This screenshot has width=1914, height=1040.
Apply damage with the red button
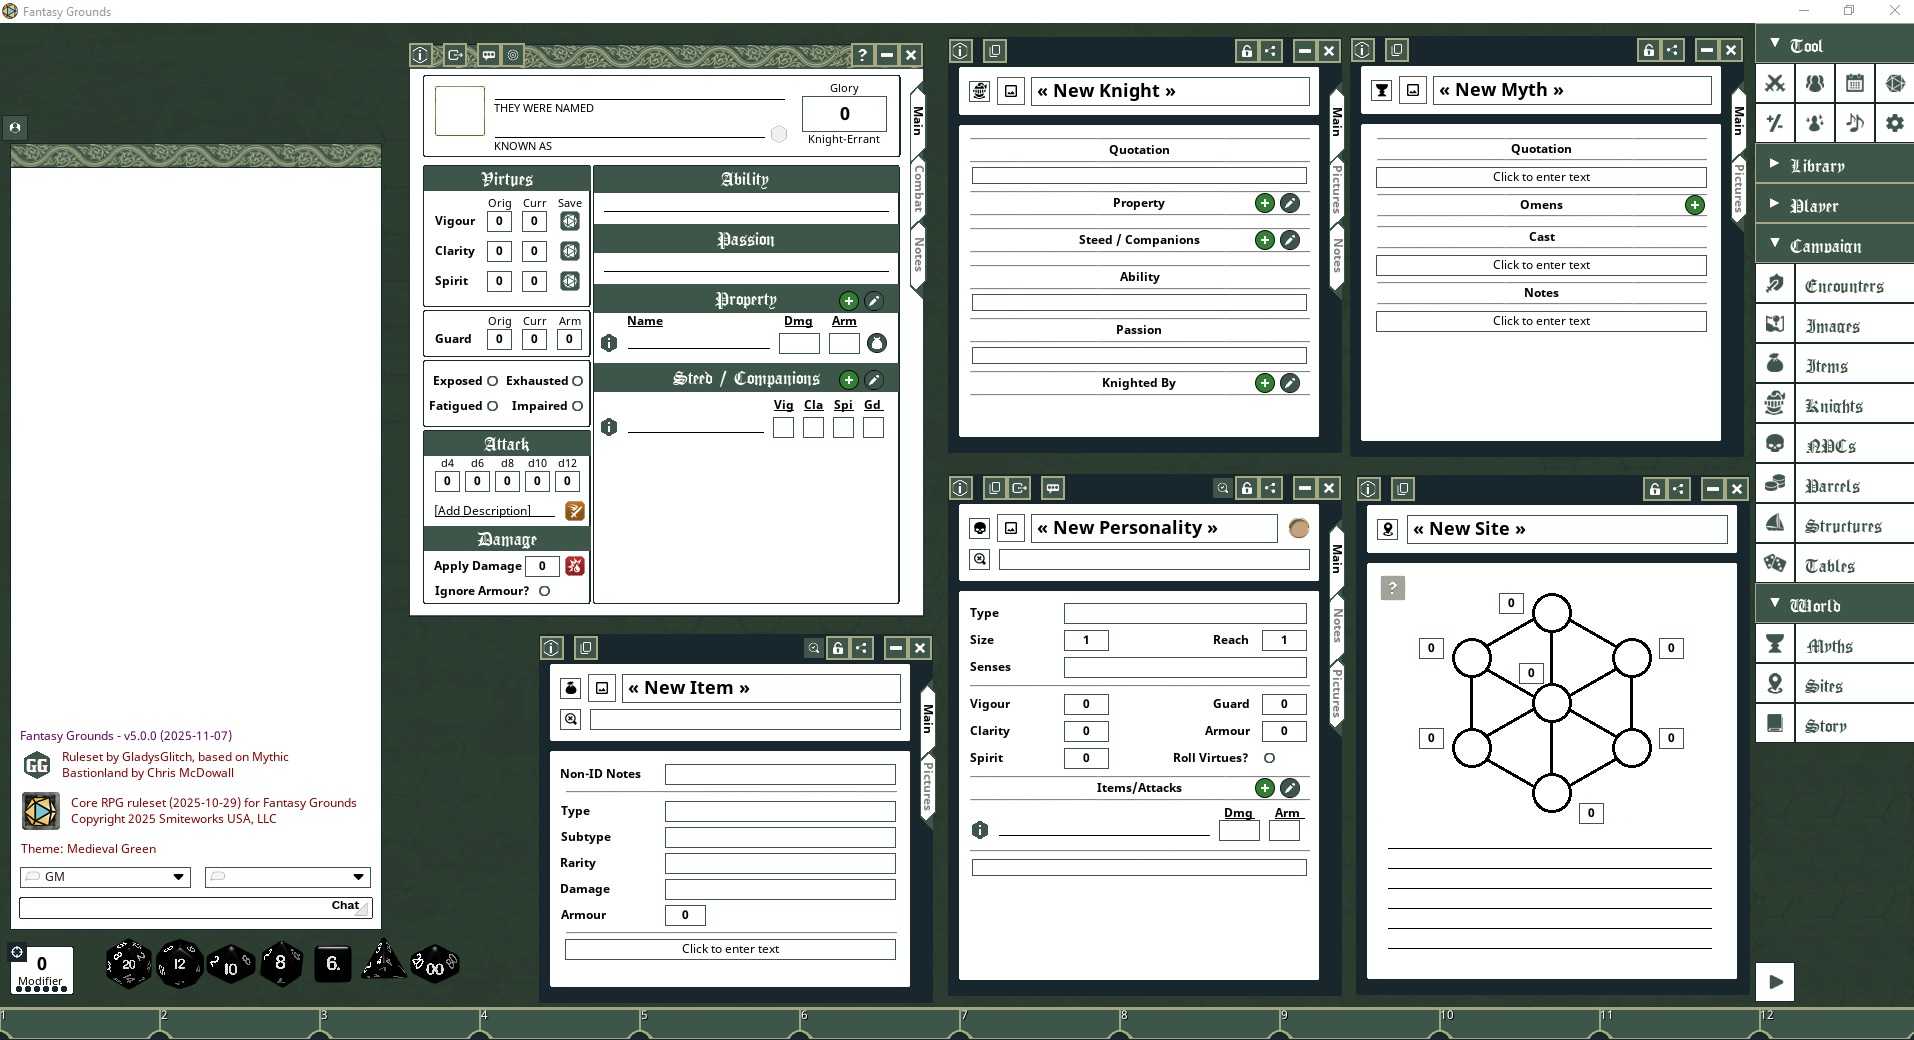(x=575, y=566)
